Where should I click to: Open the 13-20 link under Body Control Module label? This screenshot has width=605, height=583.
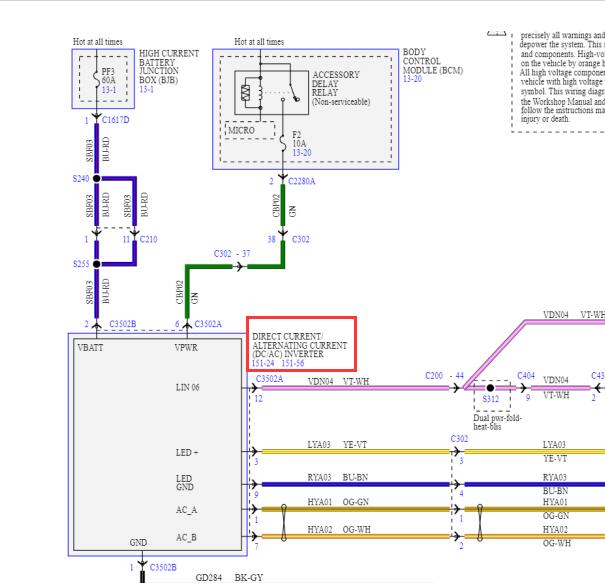[x=412, y=79]
